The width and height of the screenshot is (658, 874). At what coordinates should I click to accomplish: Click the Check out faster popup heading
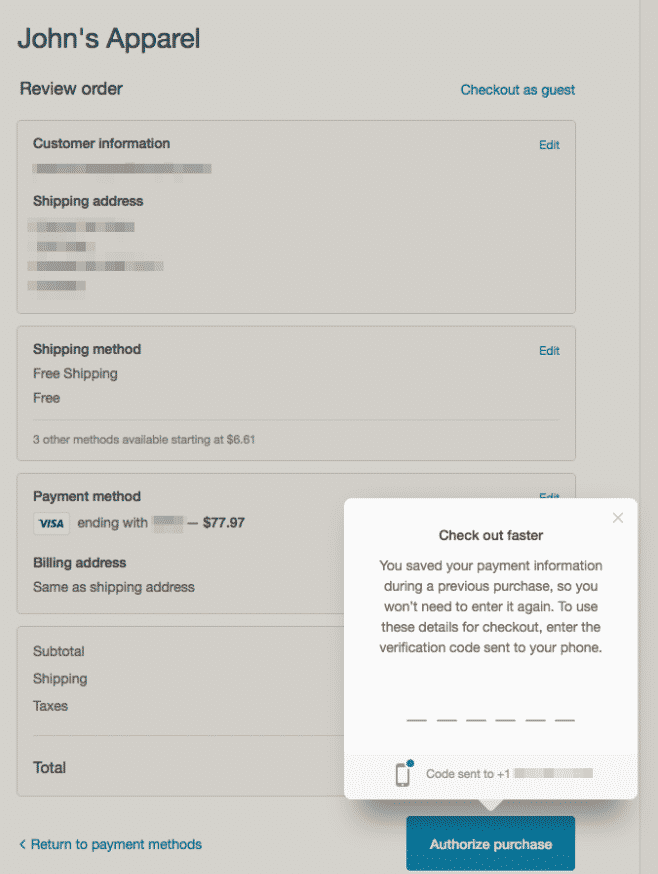[x=491, y=536]
